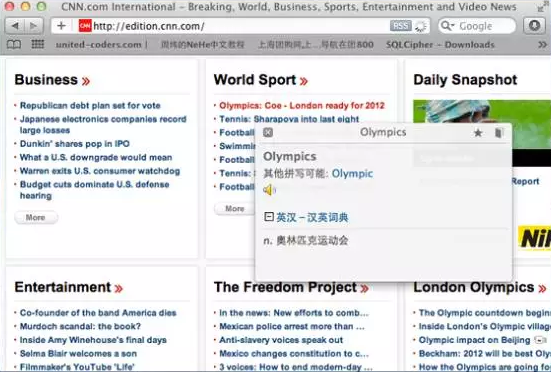The height and width of the screenshot is (372, 551).
Task: Open the Daily Snapshot photo thumbnail
Action: point(482,111)
